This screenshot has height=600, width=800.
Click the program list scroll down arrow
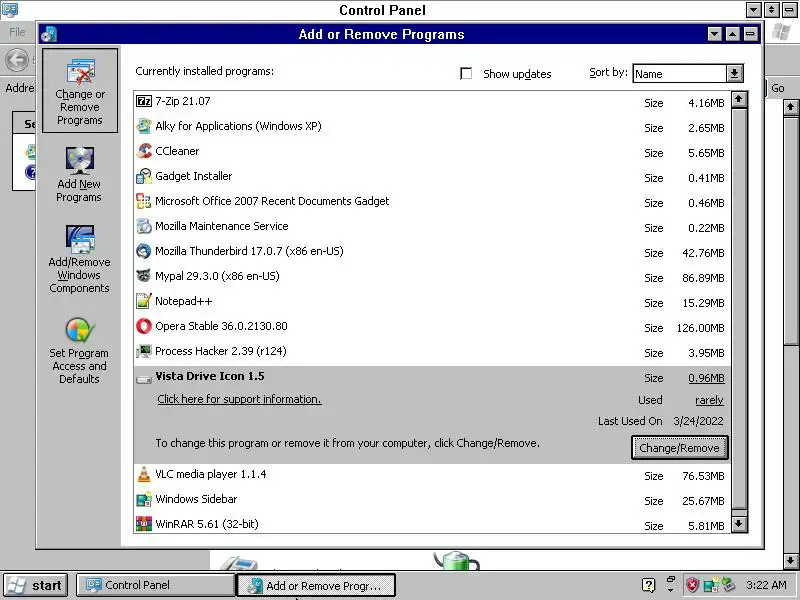739,524
